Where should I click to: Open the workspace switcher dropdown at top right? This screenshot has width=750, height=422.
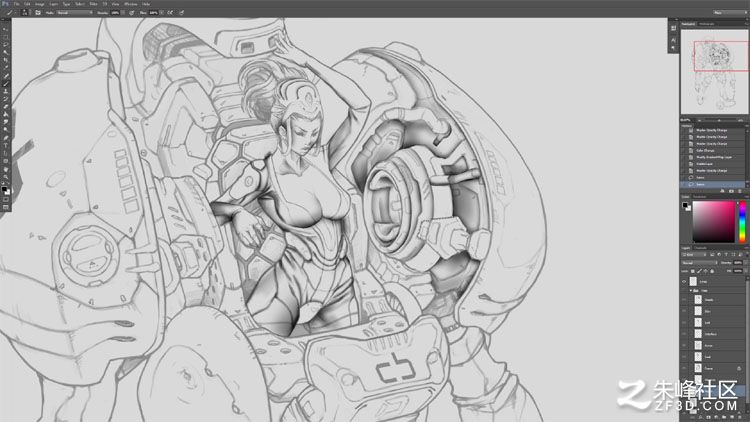coord(730,12)
